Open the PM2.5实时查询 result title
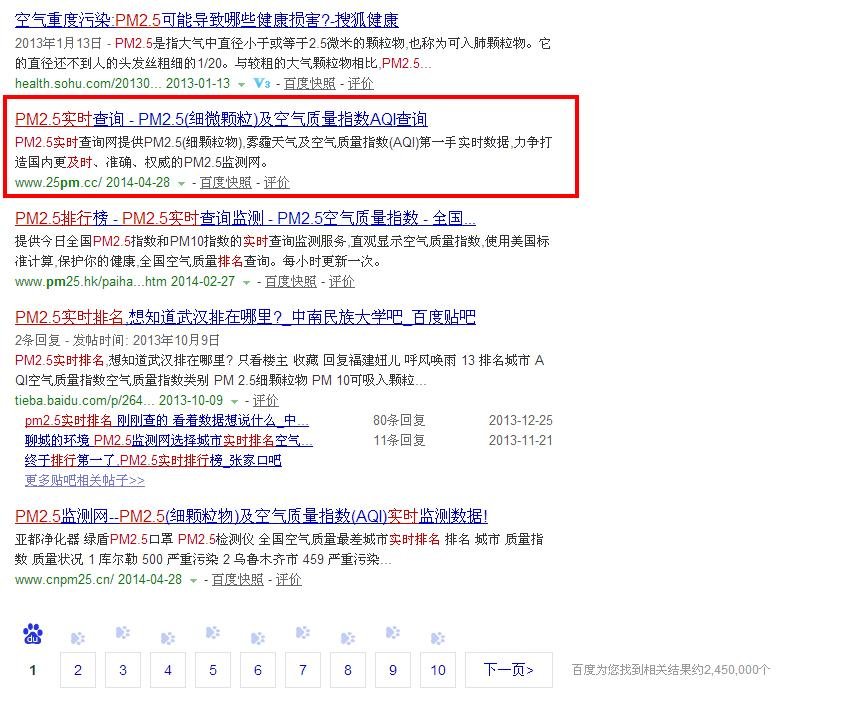 [221, 120]
